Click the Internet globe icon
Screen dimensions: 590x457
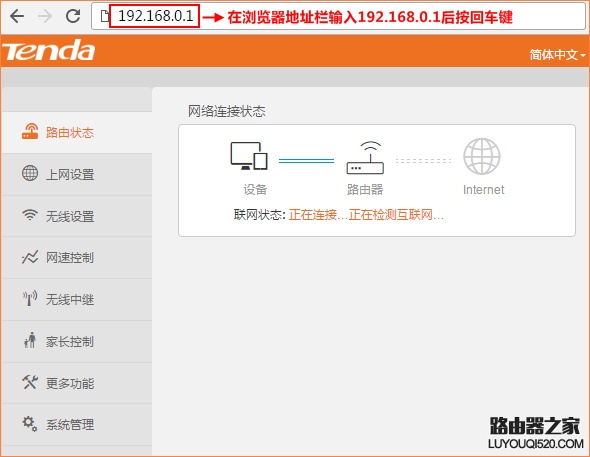pyautogui.click(x=482, y=156)
